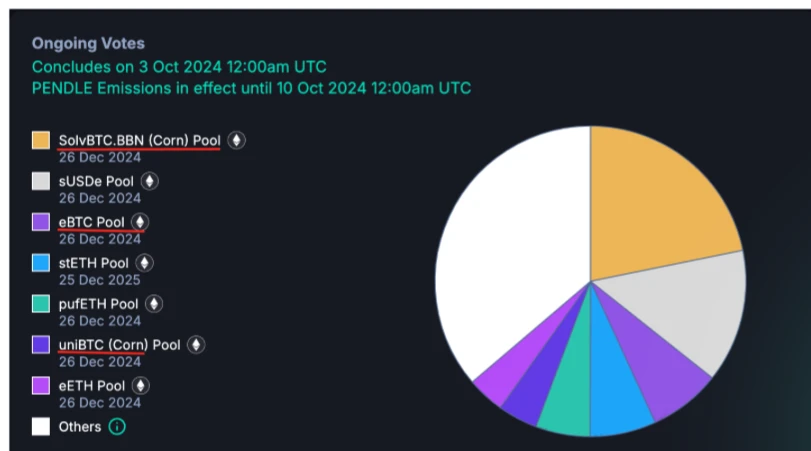Image resolution: width=811 pixels, height=451 pixels.
Task: Click the teal pufETH Pool legend swatch
Action: pos(41,304)
